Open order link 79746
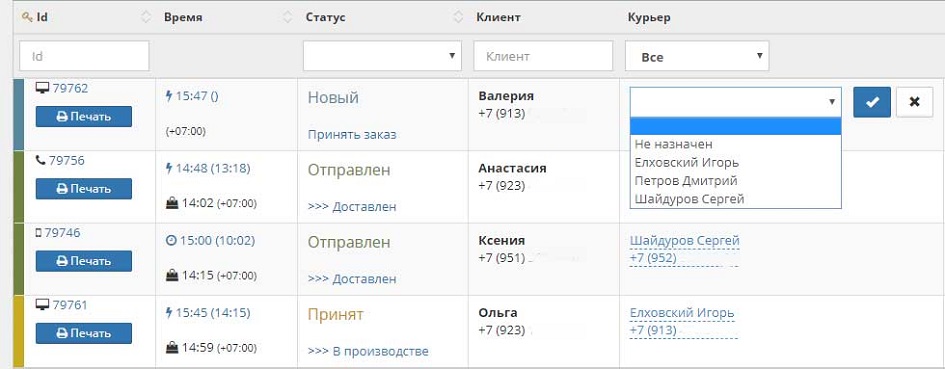This screenshot has height=369, width=945. 62,233
